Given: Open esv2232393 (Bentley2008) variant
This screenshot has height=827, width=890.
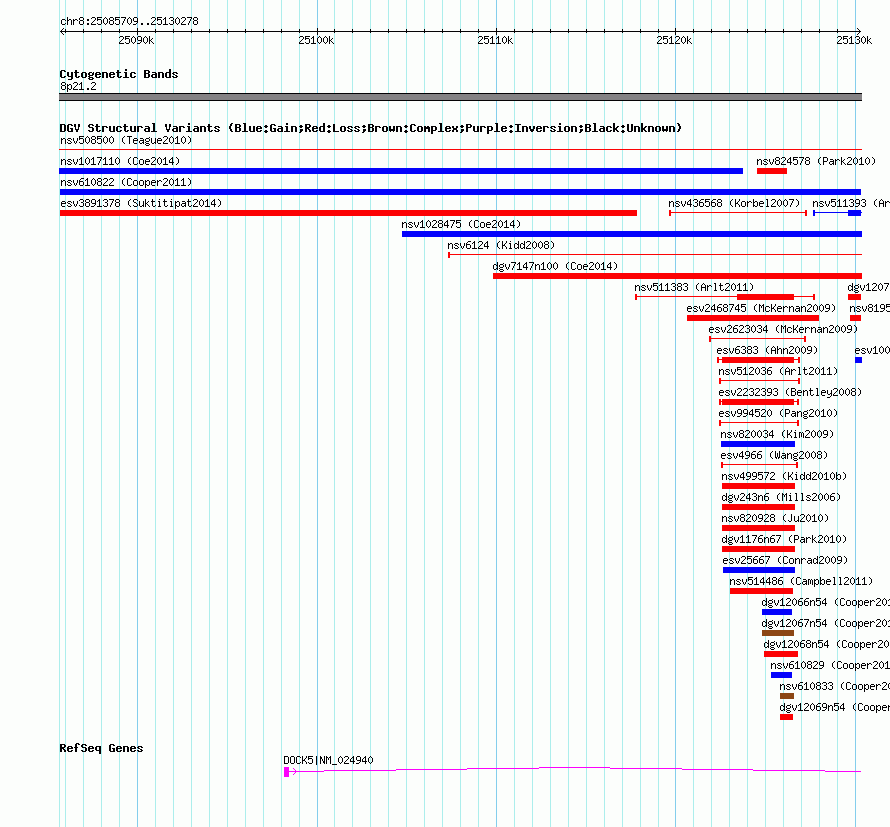Looking at the screenshot, I should [759, 402].
